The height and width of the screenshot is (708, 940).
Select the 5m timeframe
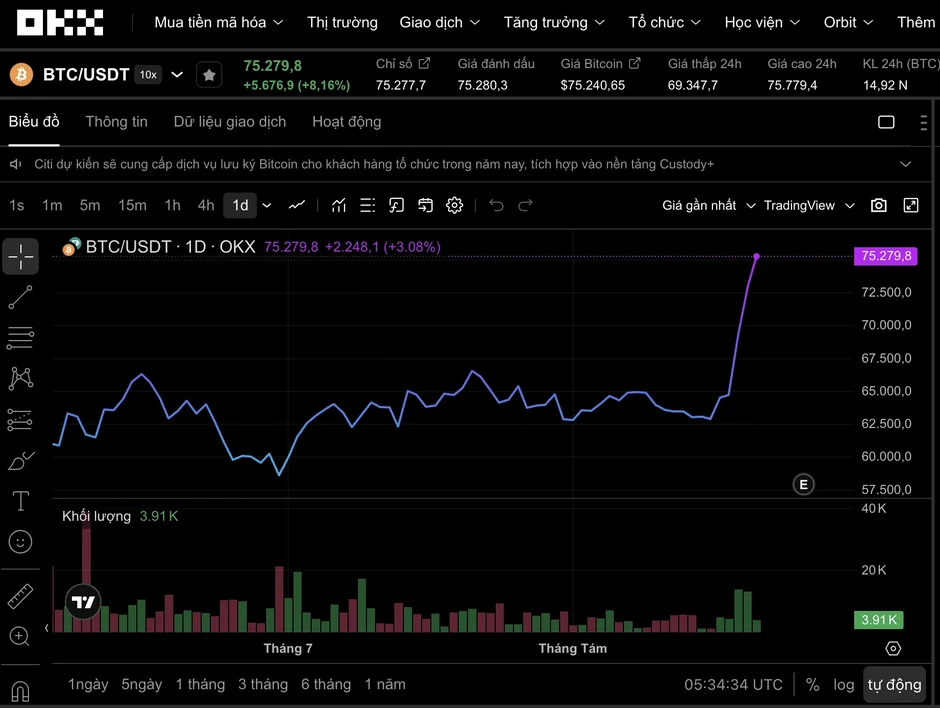[90, 206]
